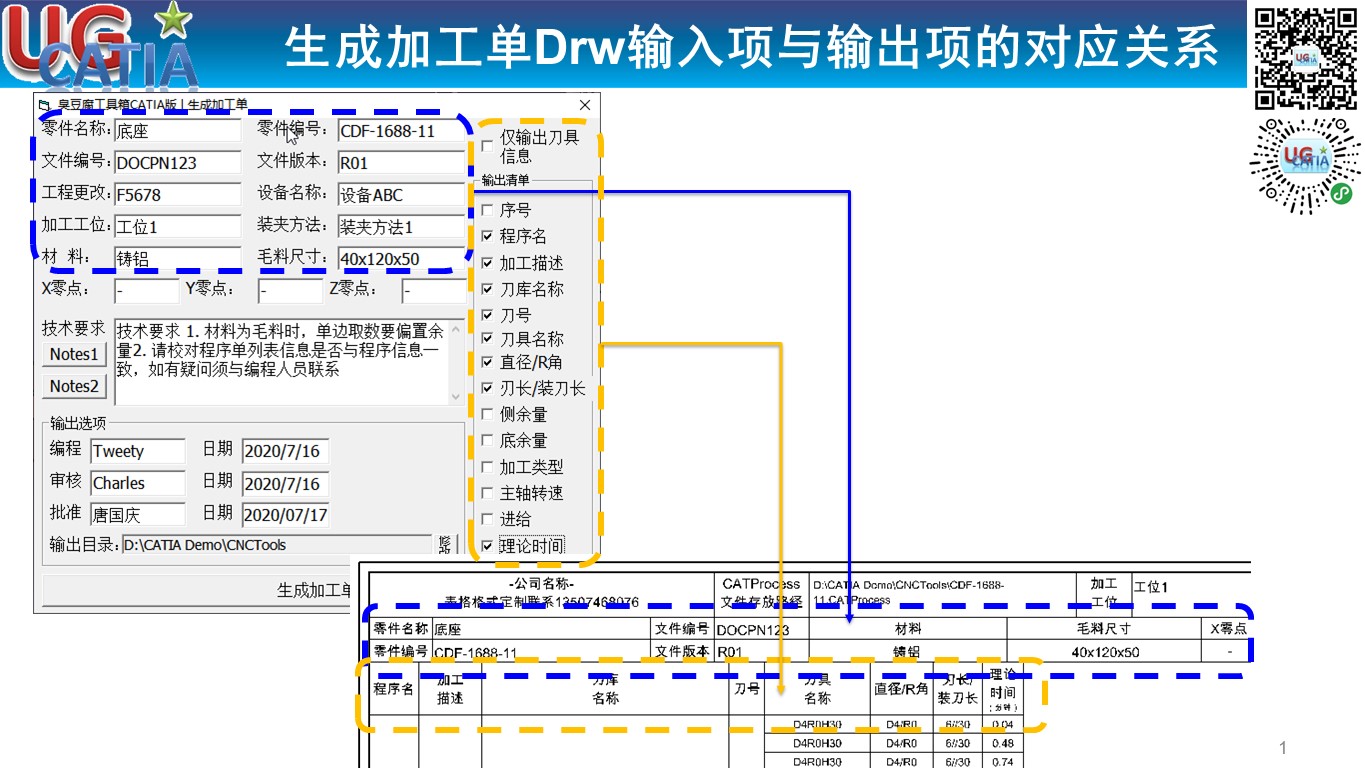Screen dimensions: 1365x768
Task: Click the top QR code image
Action: click(x=1305, y=57)
